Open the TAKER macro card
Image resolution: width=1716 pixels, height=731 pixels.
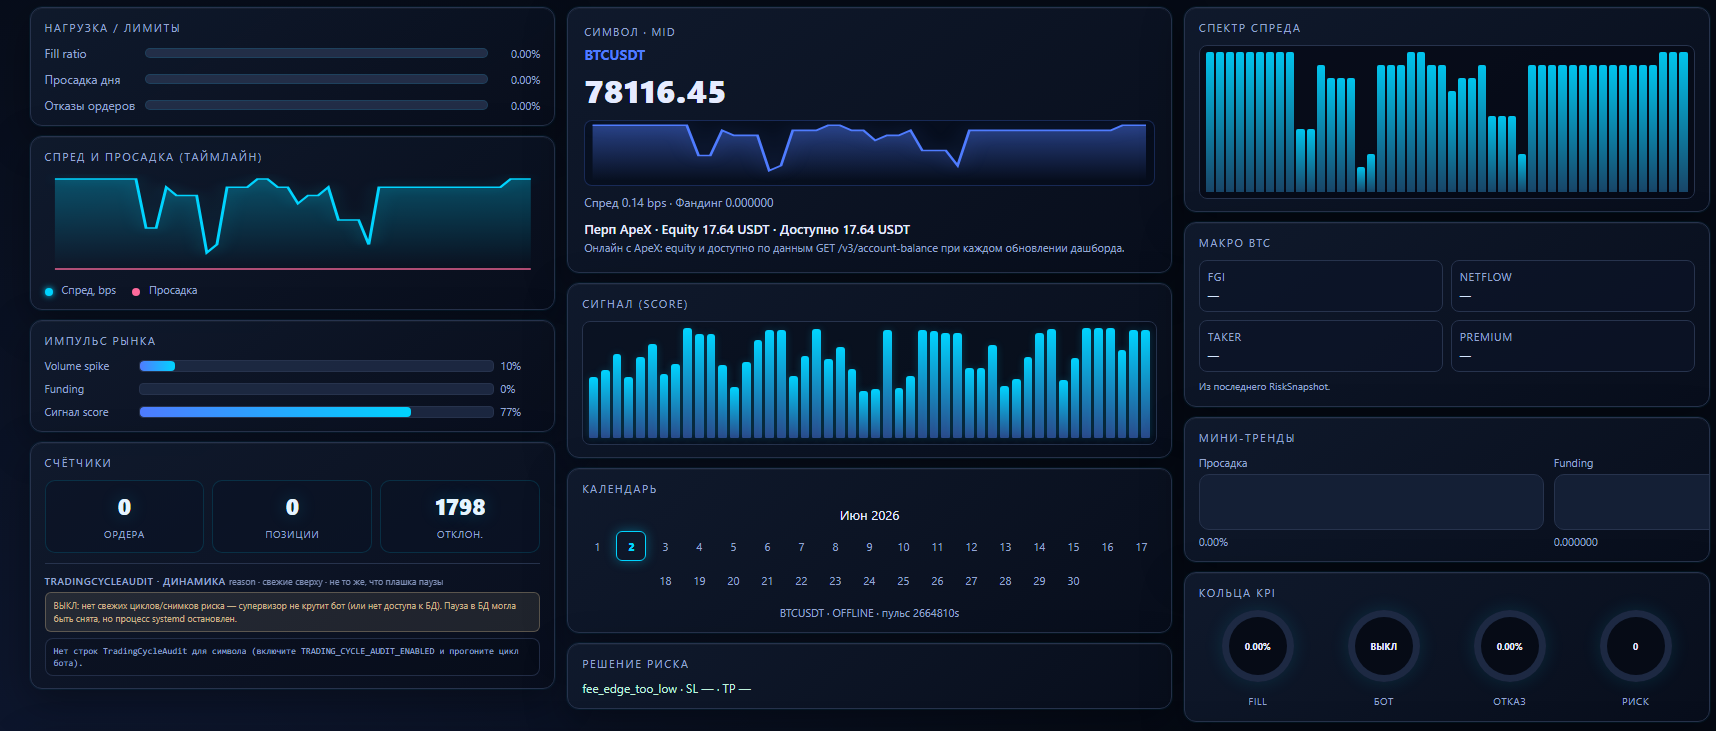tap(1320, 346)
